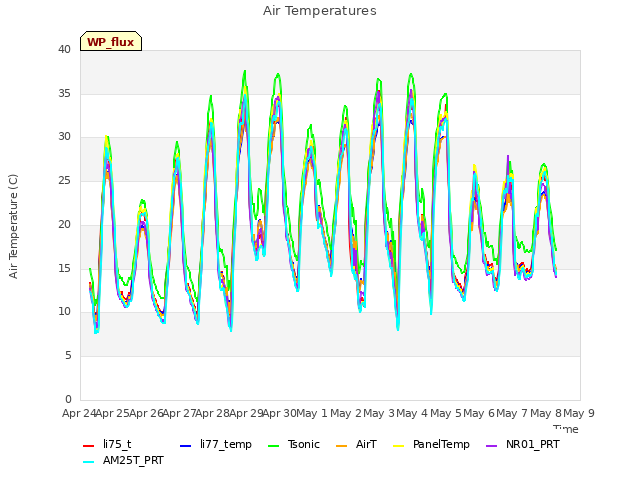The image size is (640, 480).
Task: Click the purple NR01_PRT legend swatch
Action: [x=492, y=445]
